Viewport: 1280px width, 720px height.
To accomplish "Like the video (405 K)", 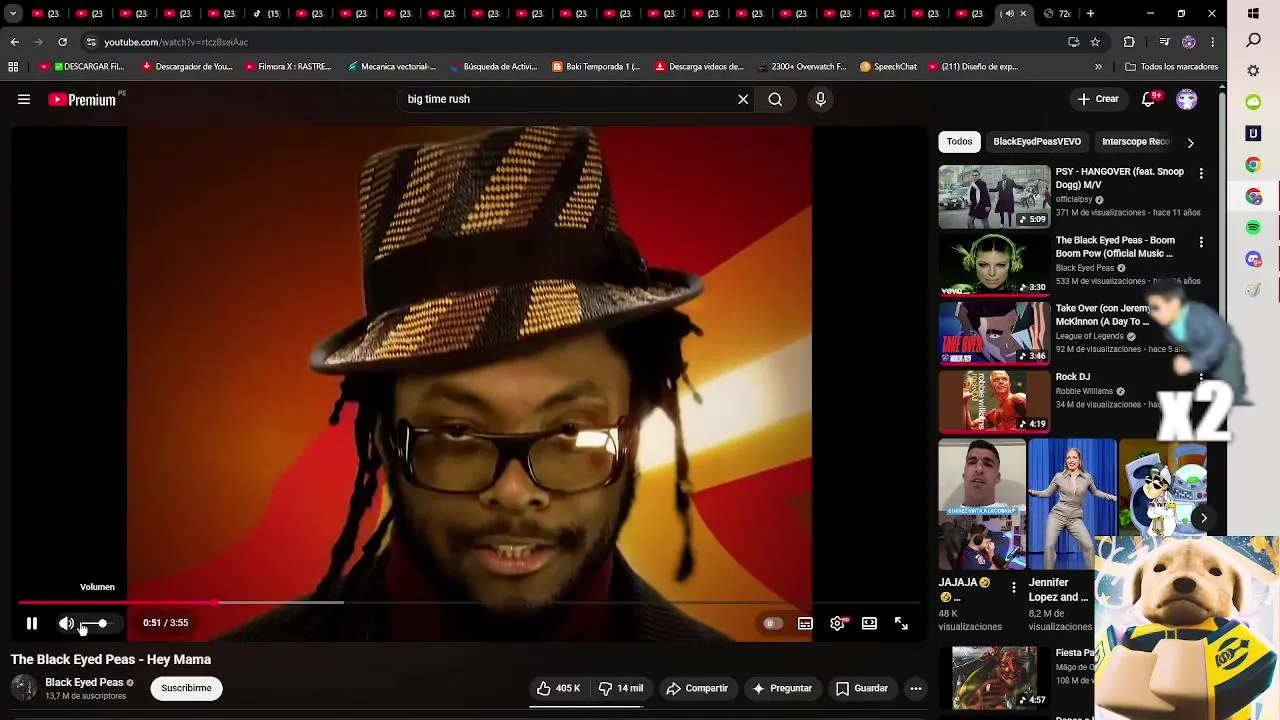I will (558, 688).
